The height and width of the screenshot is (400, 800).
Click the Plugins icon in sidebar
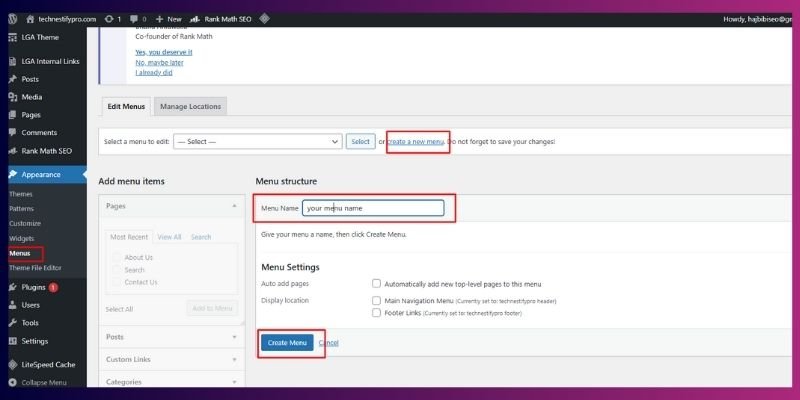tap(11, 287)
